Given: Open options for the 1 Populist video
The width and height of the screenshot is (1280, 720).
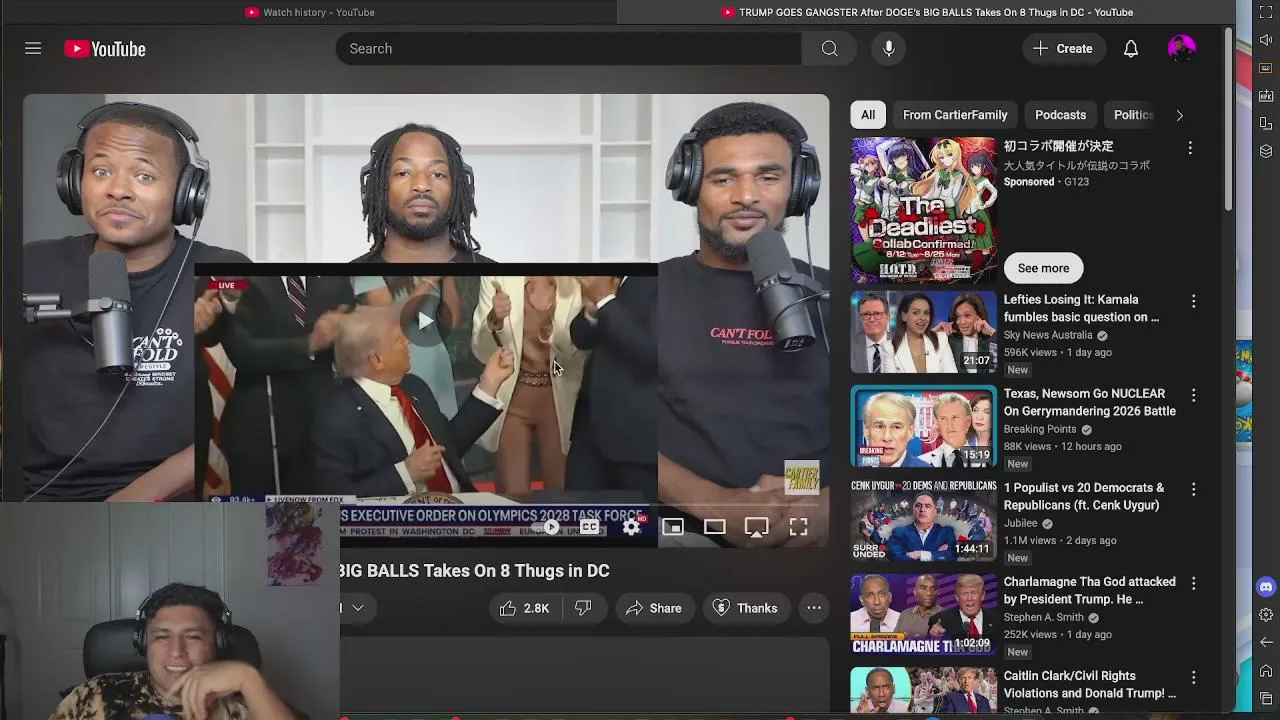Looking at the screenshot, I should 1193,489.
